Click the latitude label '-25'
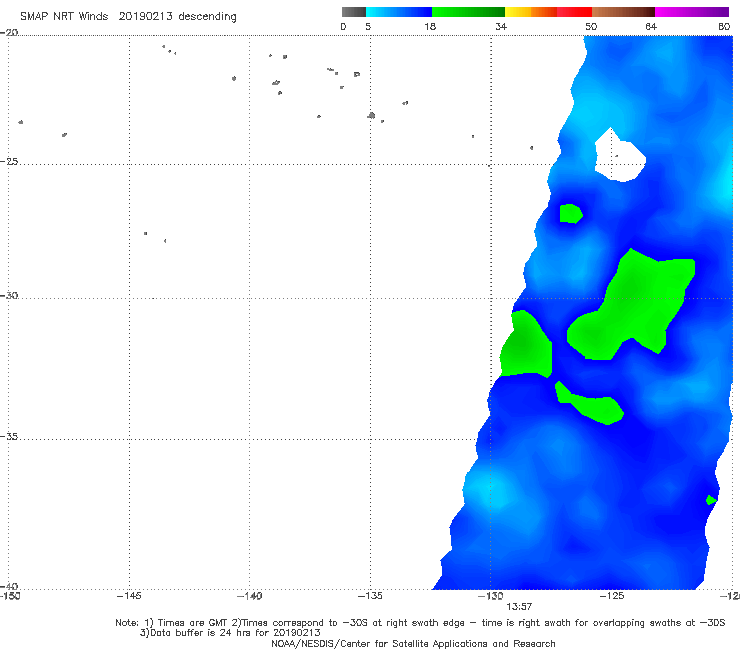This screenshot has width=740, height=650. click(9, 161)
